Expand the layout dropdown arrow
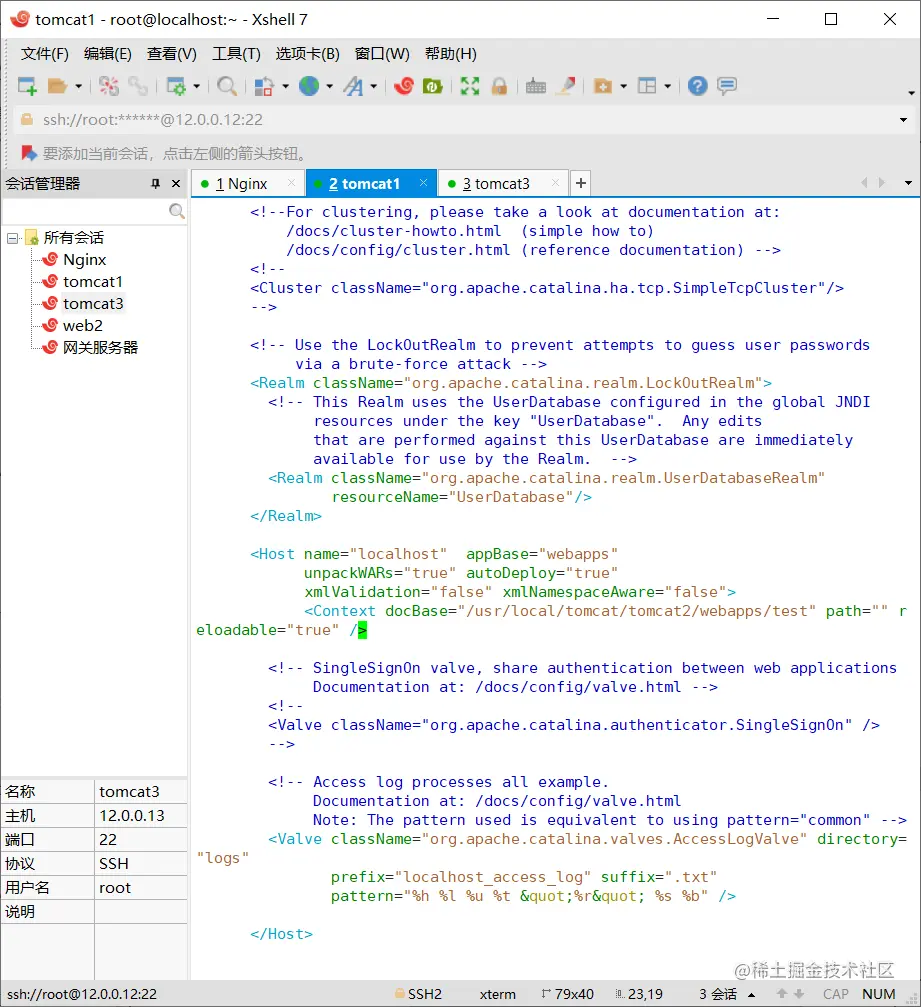Image resolution: width=921 pixels, height=1007 pixels. coord(668,86)
